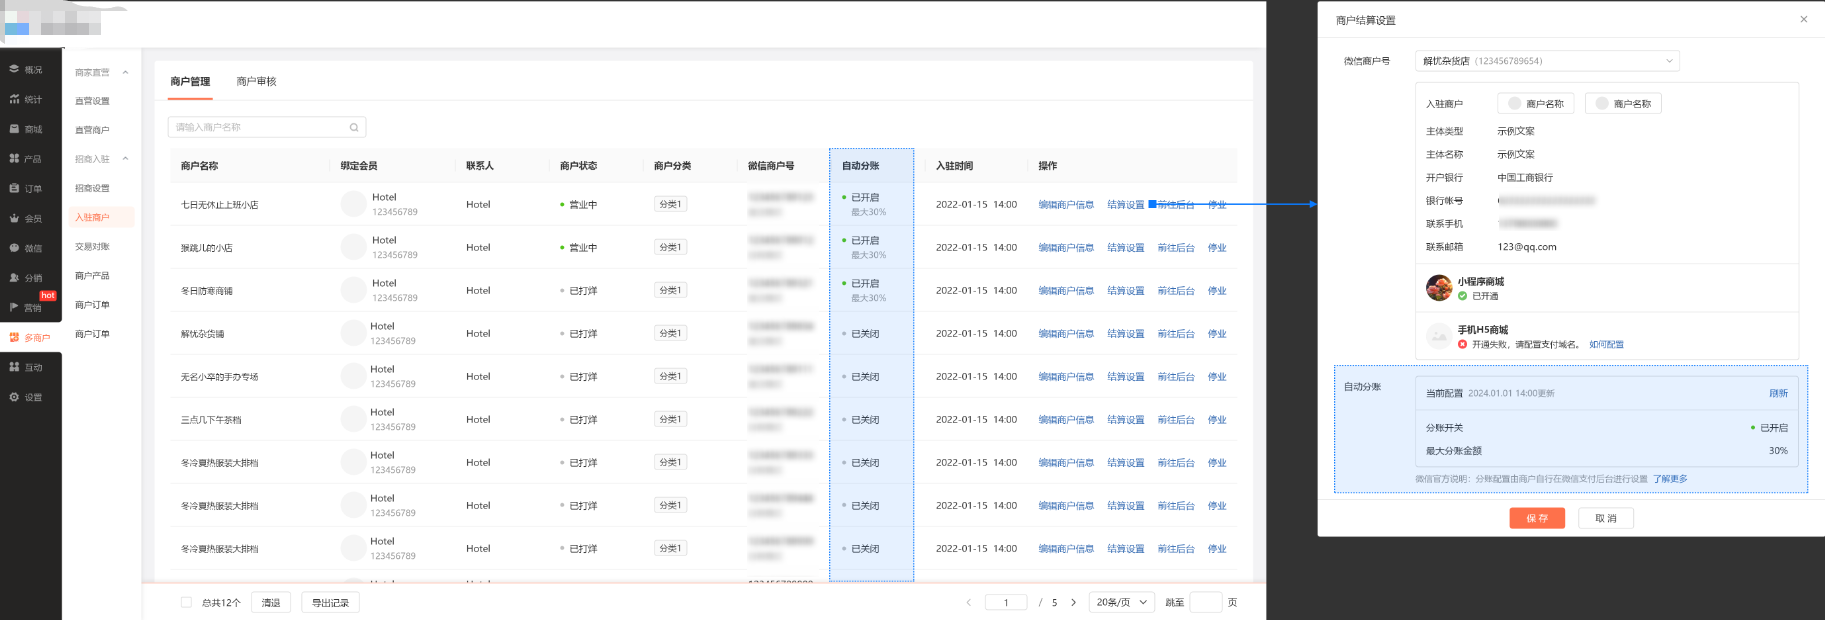Open 直营设置 in the submenu
The height and width of the screenshot is (620, 1825).
[x=92, y=101]
